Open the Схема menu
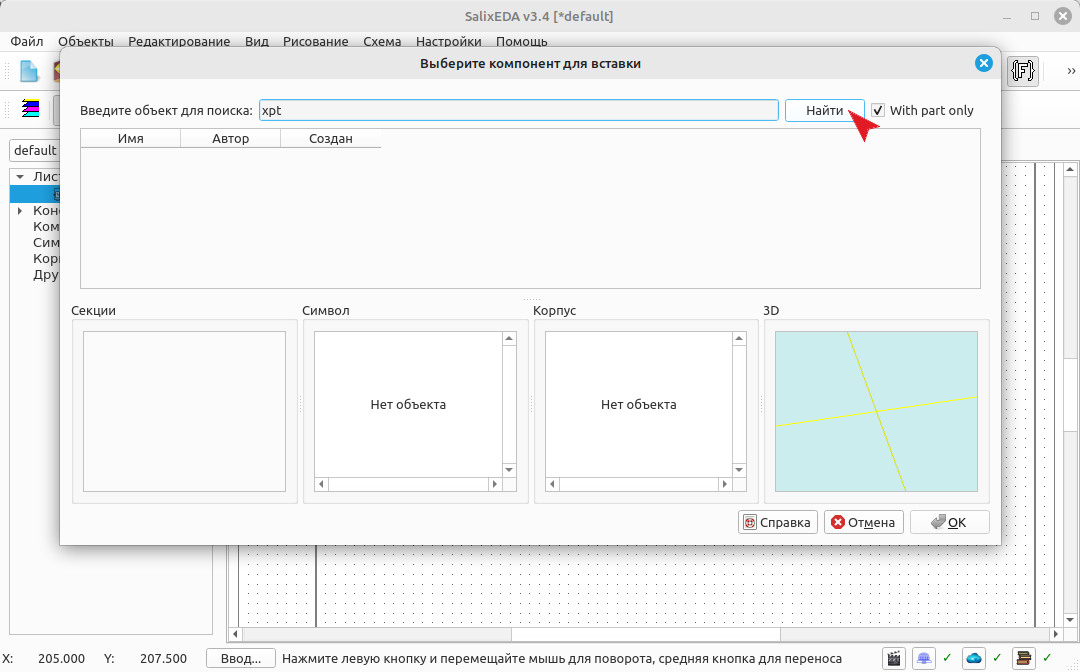 382,41
